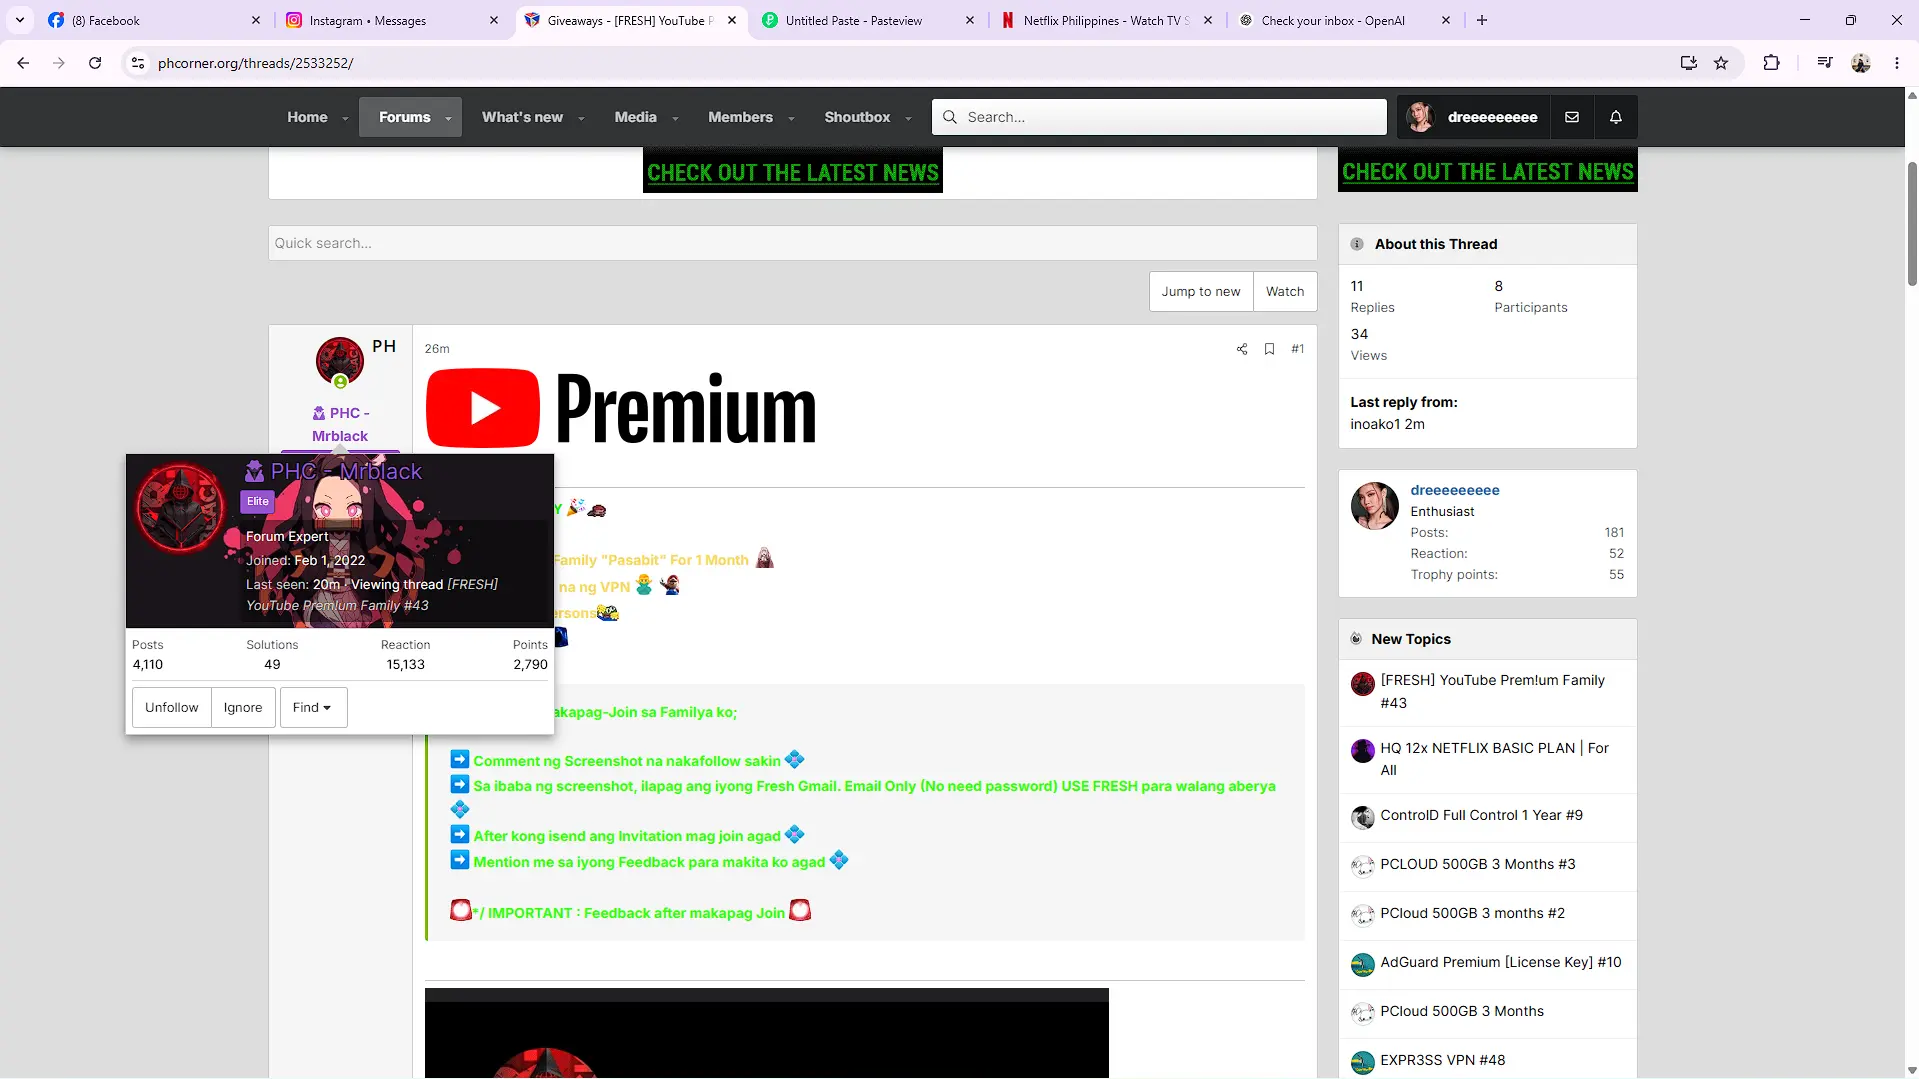Reload the current page
1919x1079 pixels.
(x=95, y=63)
